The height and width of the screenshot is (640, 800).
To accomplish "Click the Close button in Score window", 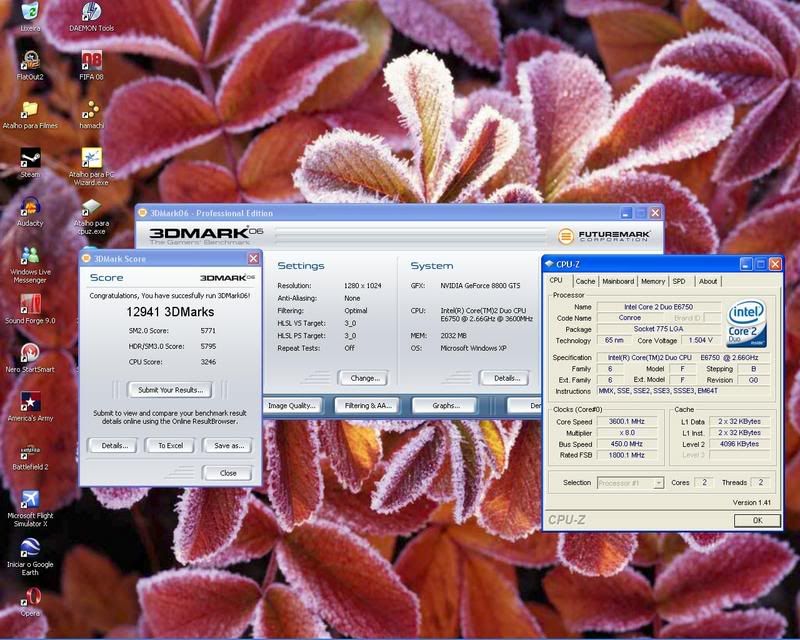I will pos(228,473).
